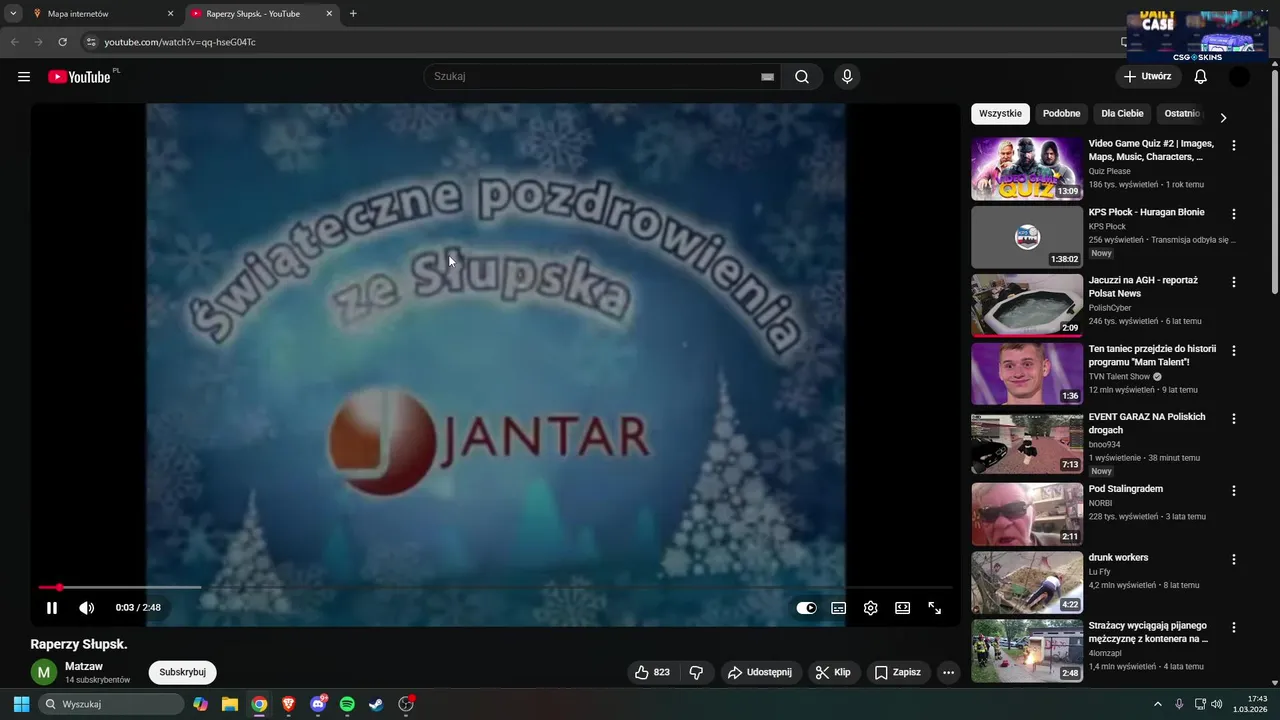Click the magnifier search button

pos(802,77)
